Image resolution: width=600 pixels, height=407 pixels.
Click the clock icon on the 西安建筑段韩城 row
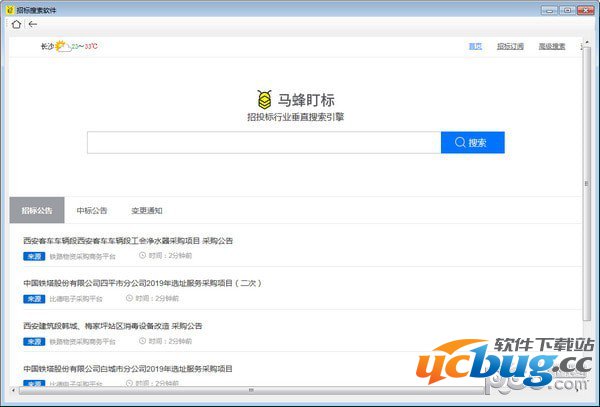tap(142, 340)
